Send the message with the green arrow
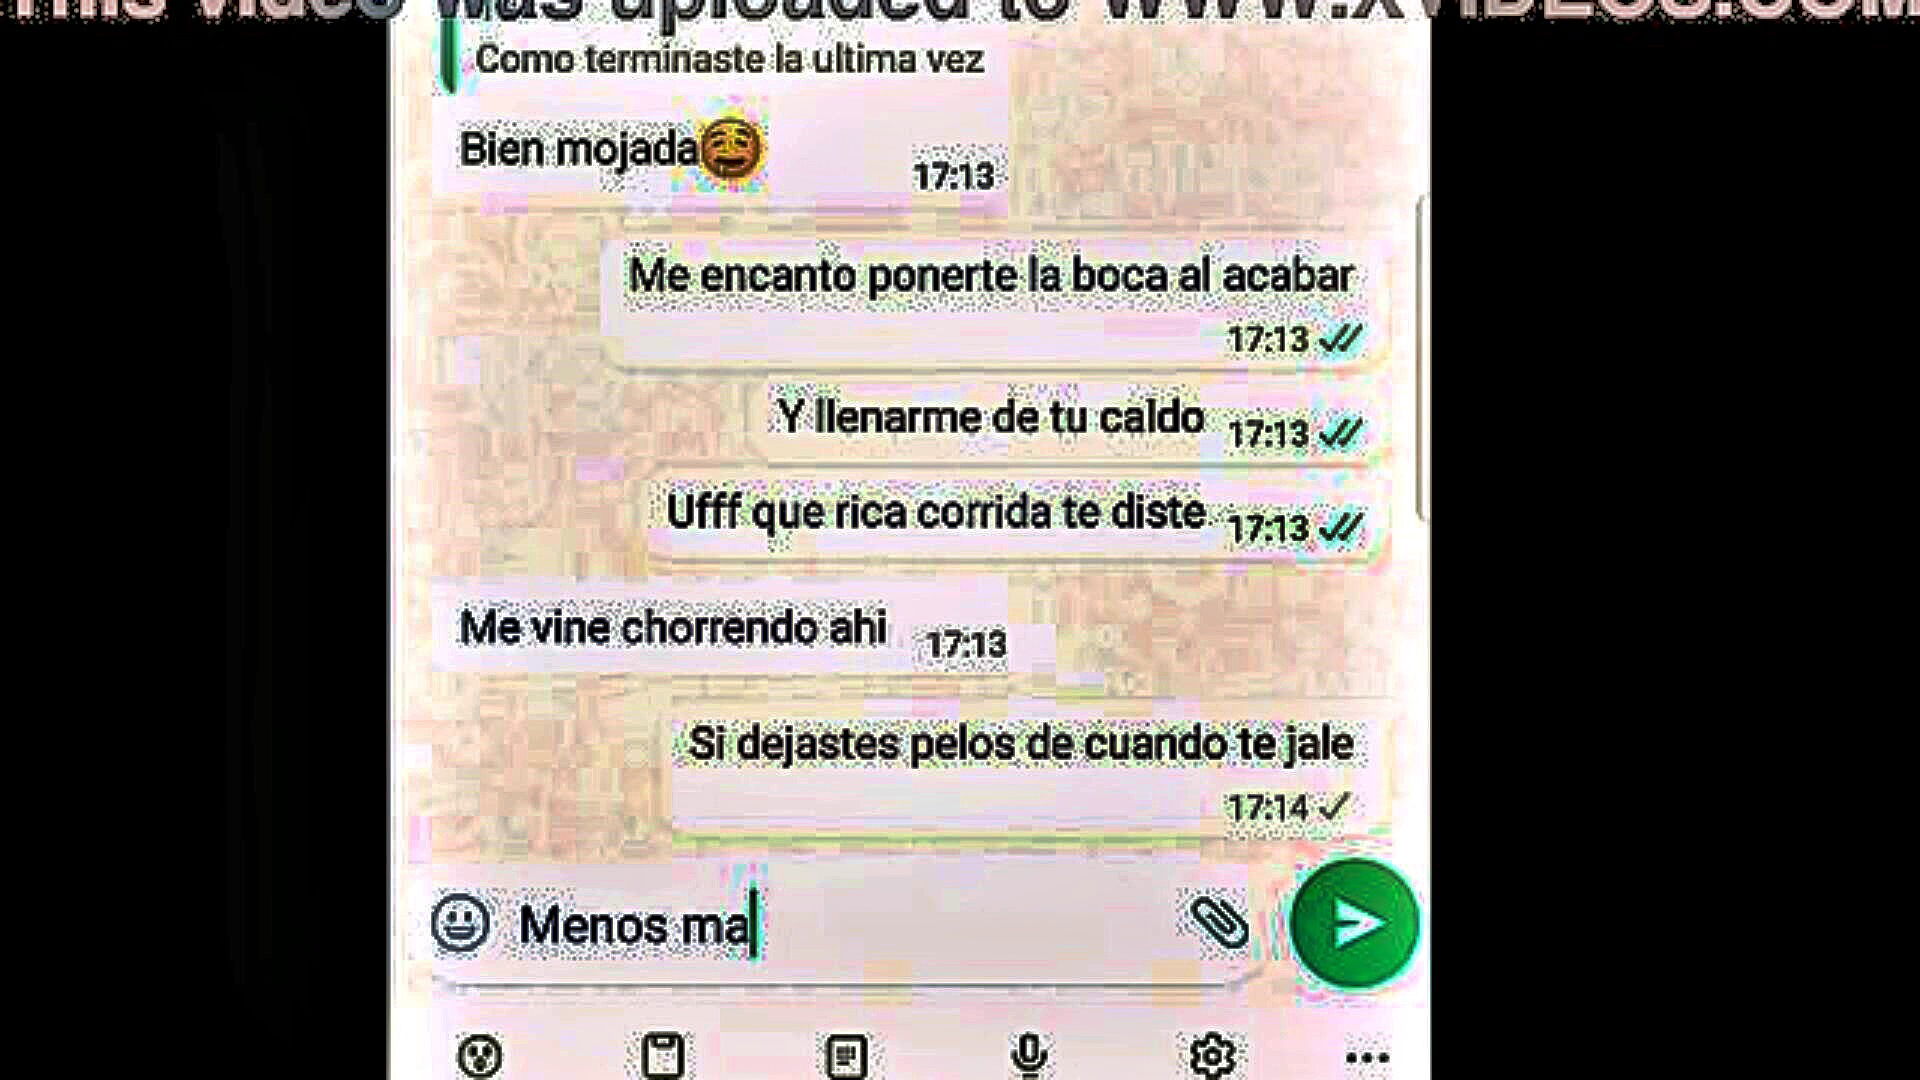The height and width of the screenshot is (1080, 1920). 1355,922
